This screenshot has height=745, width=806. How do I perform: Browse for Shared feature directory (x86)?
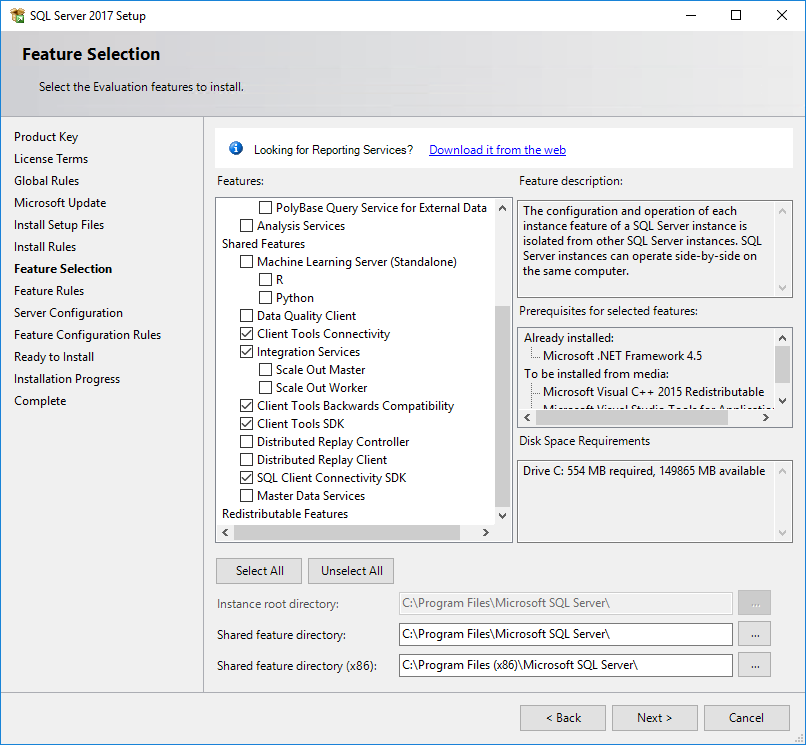pos(755,665)
